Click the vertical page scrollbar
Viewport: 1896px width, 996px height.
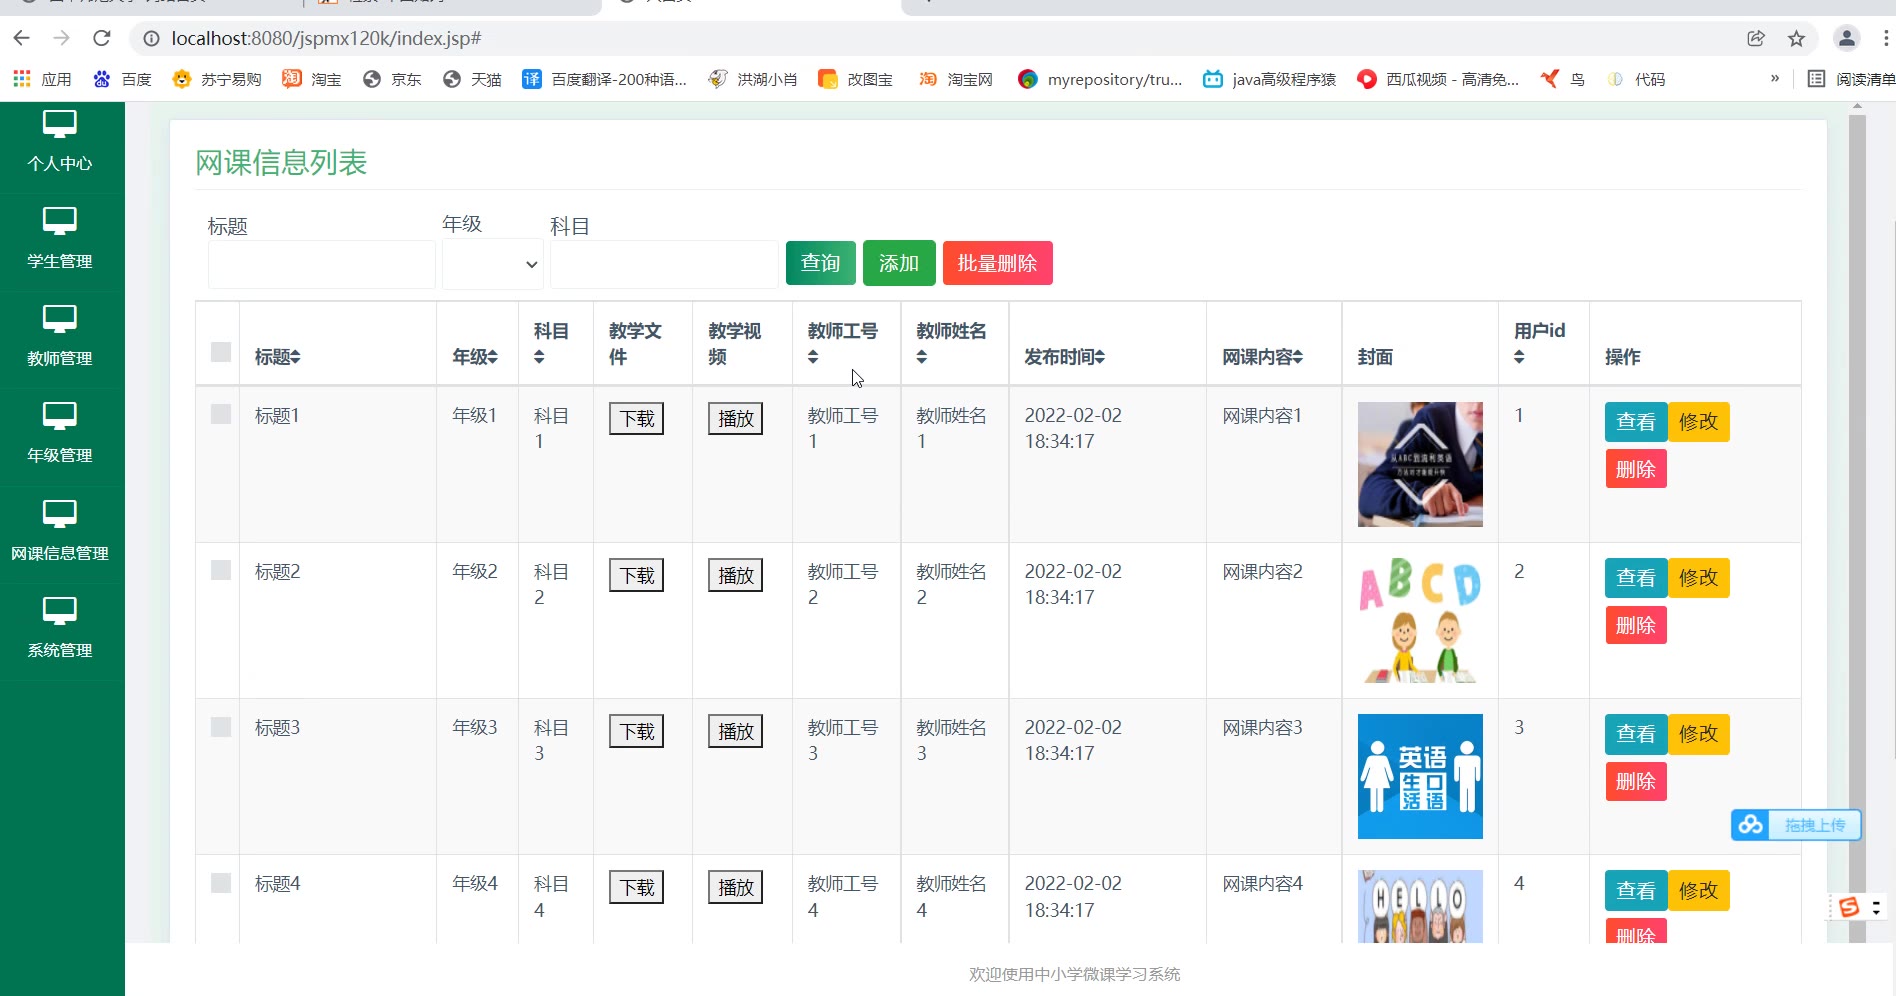[x=1857, y=500]
